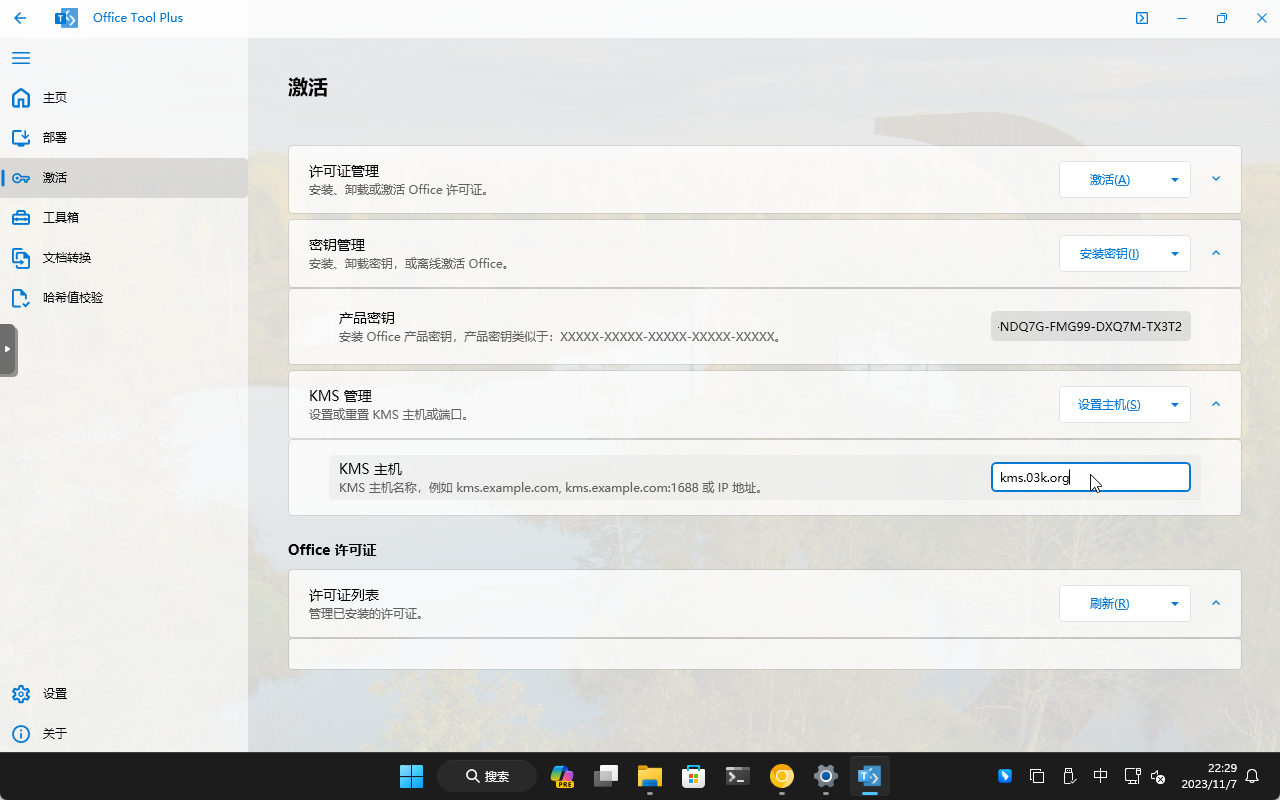Open dropdown arrow beside 刷新(R)
The image size is (1280, 800).
1174,604
